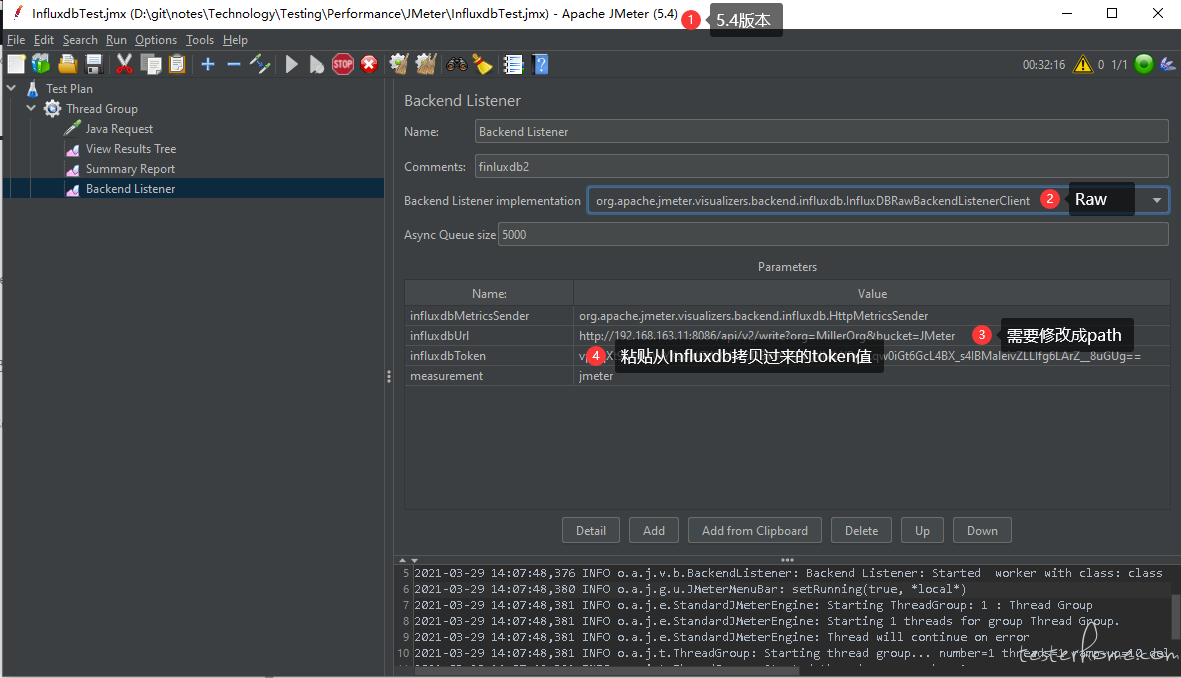Viewport: 1181px width, 678px height.
Task: Click the Delete button
Action: [861, 530]
